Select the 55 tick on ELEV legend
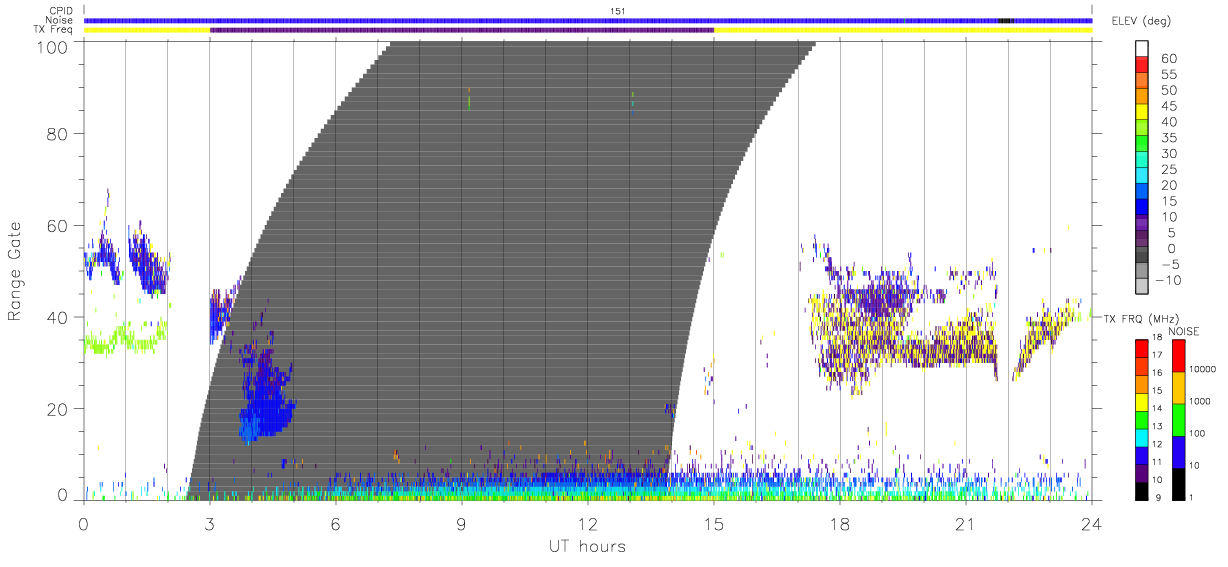Image resolution: width=1228 pixels, height=567 pixels. (x=1169, y=75)
